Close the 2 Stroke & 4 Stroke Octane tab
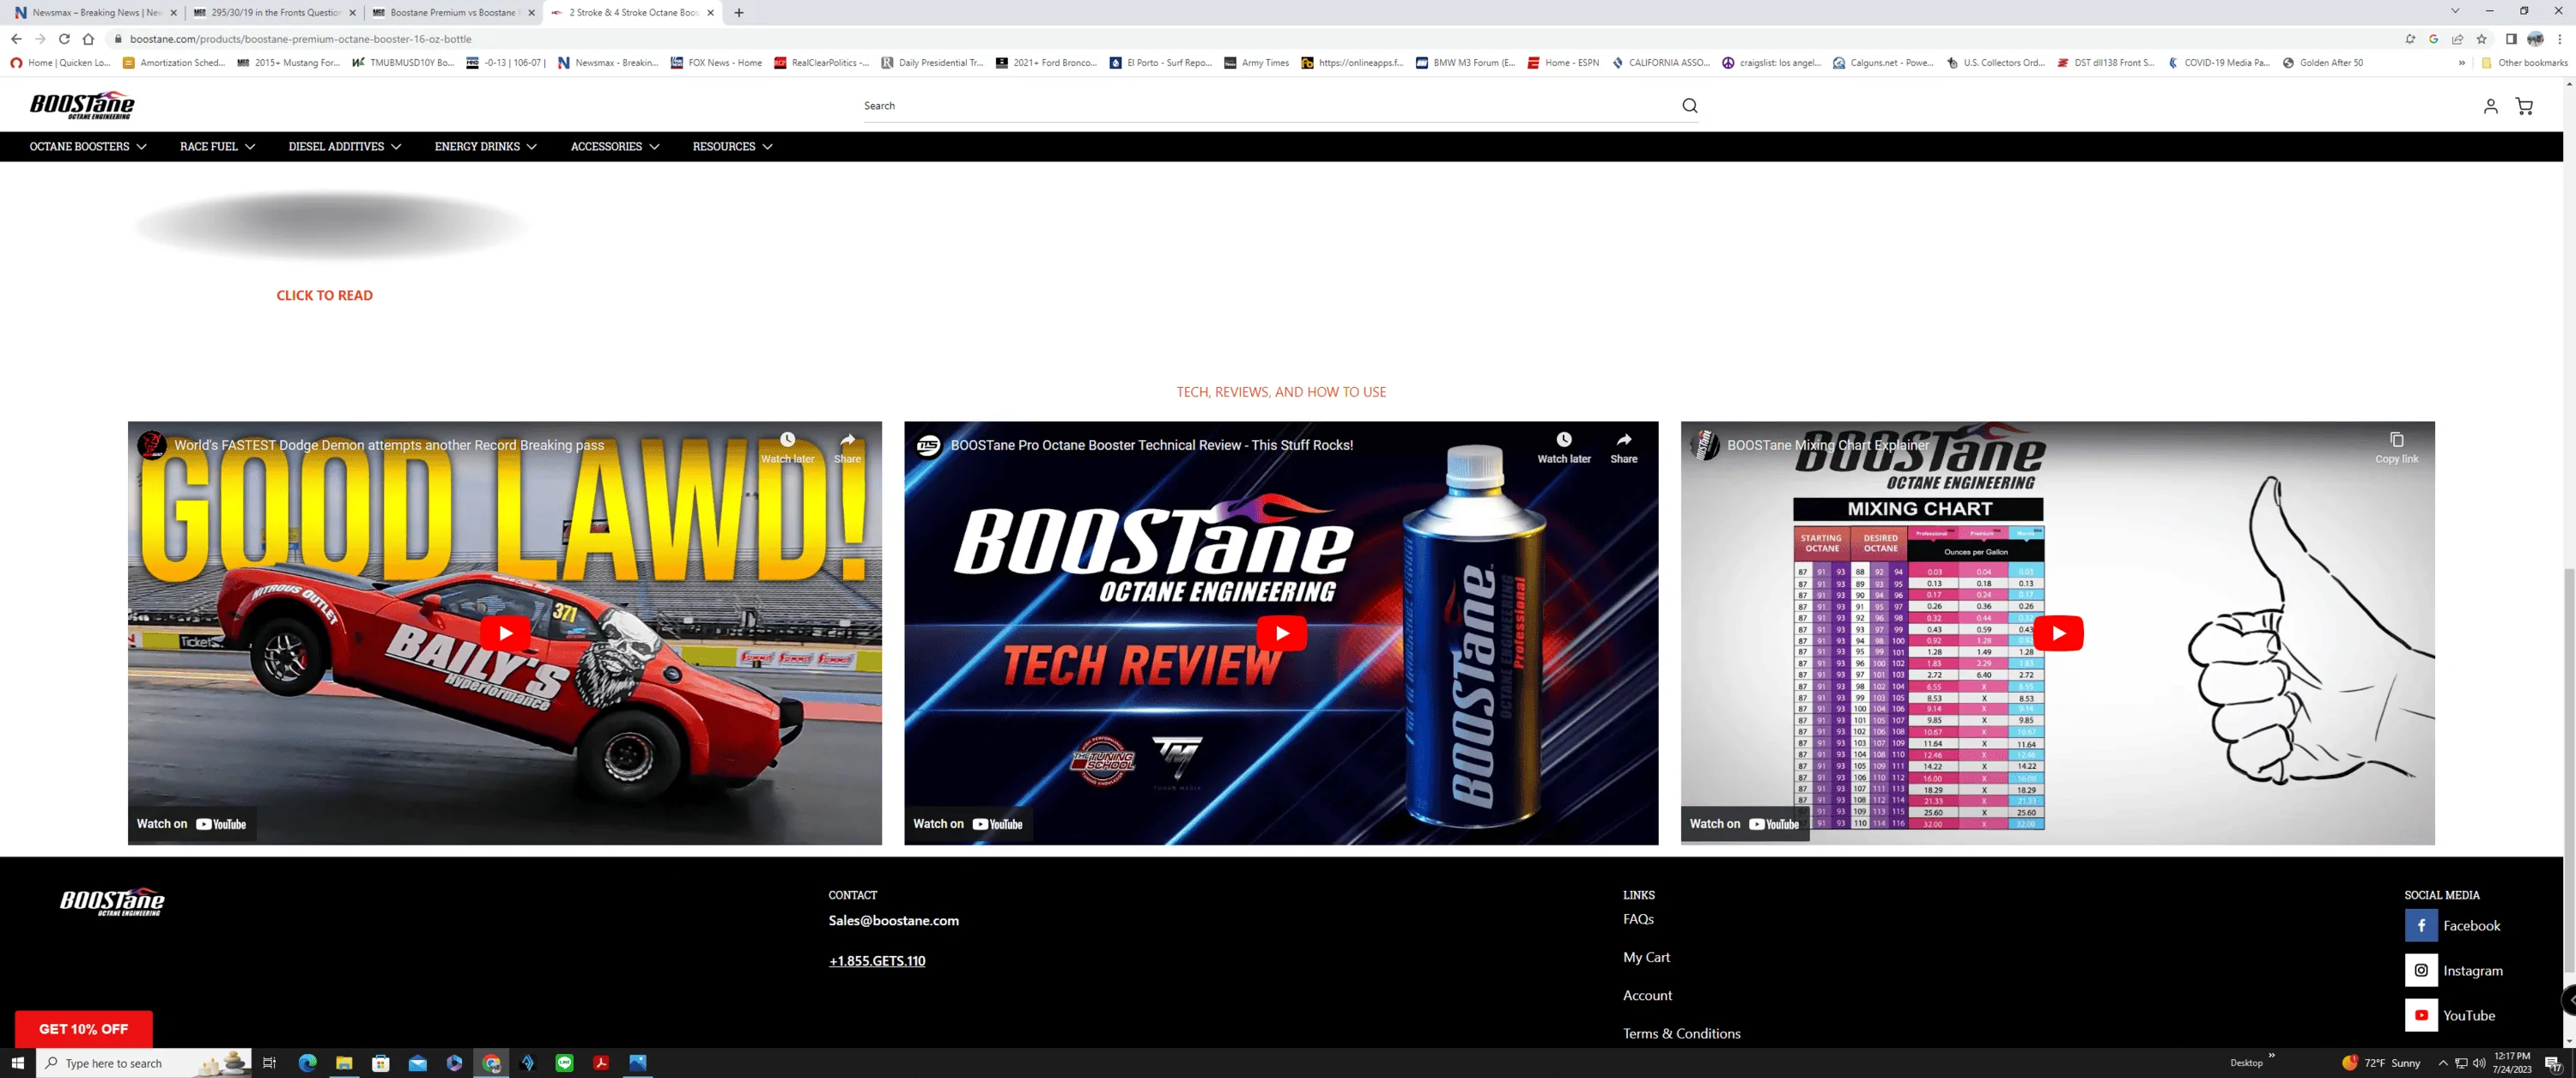2576x1078 pixels. pyautogui.click(x=710, y=13)
